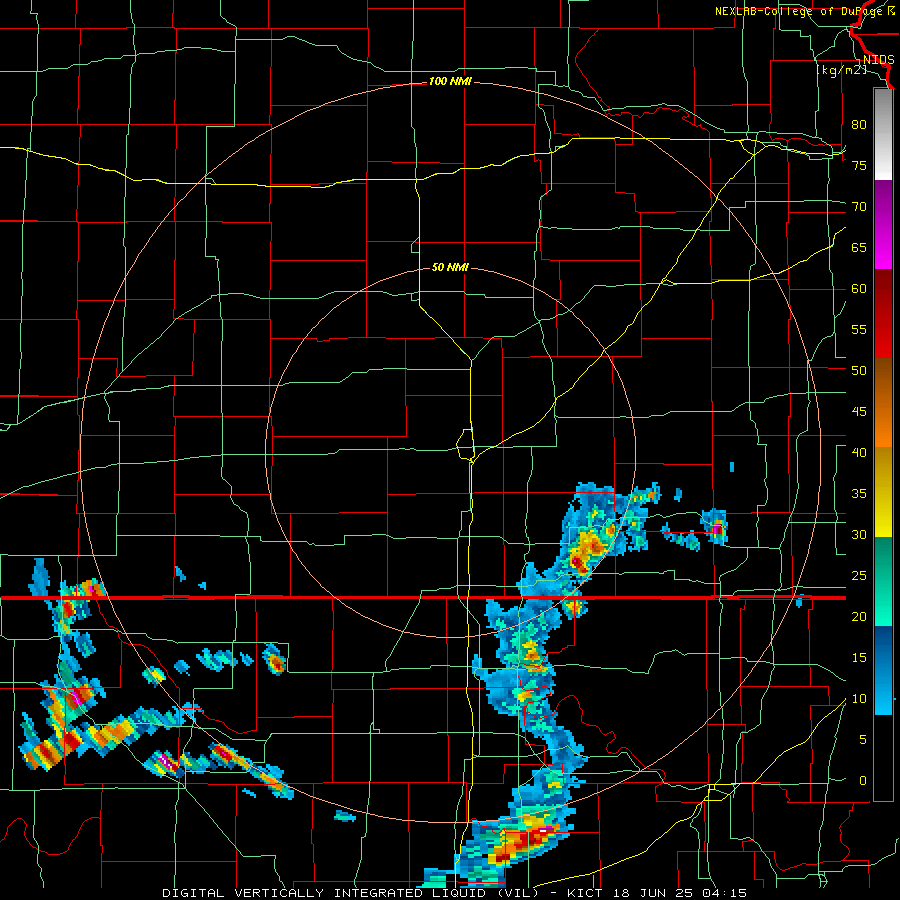This screenshot has width=900, height=900.
Task: Click the "NIDS" label above the color scale
Action: [x=878, y=60]
